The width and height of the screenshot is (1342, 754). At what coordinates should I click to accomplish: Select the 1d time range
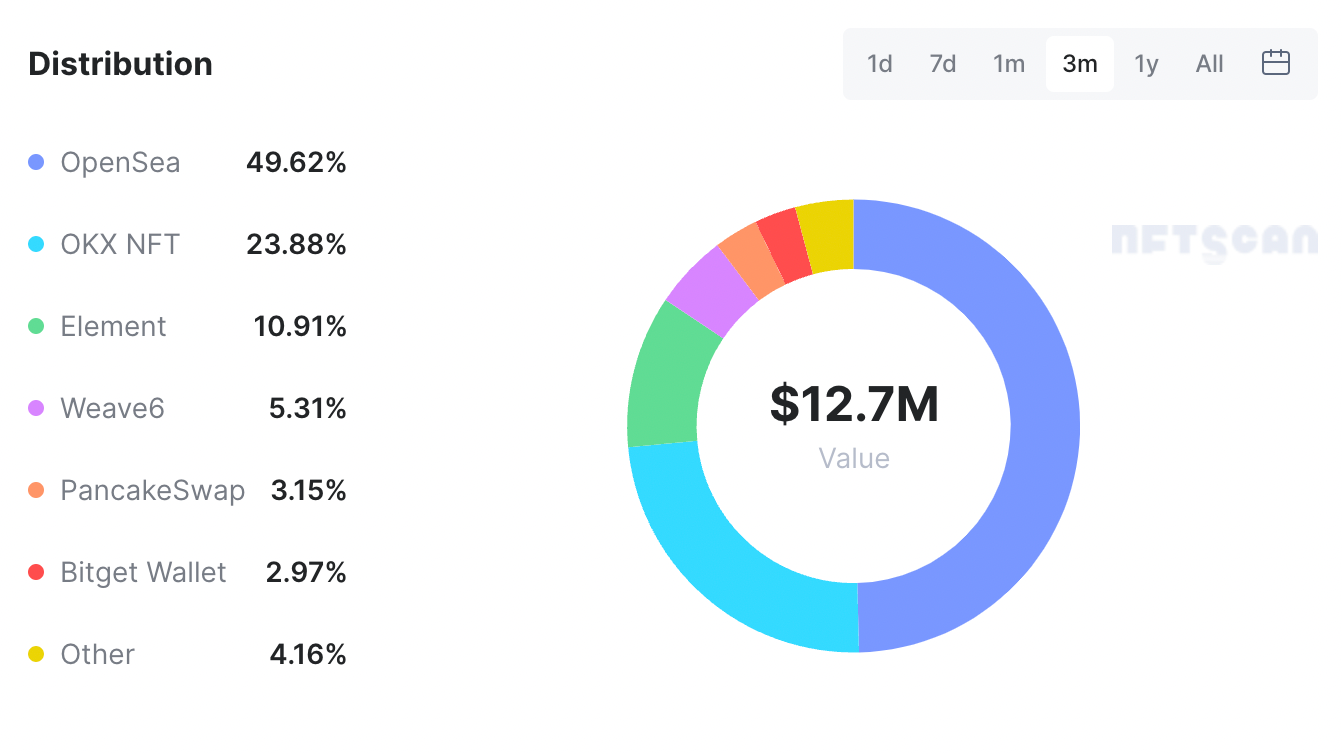point(879,64)
